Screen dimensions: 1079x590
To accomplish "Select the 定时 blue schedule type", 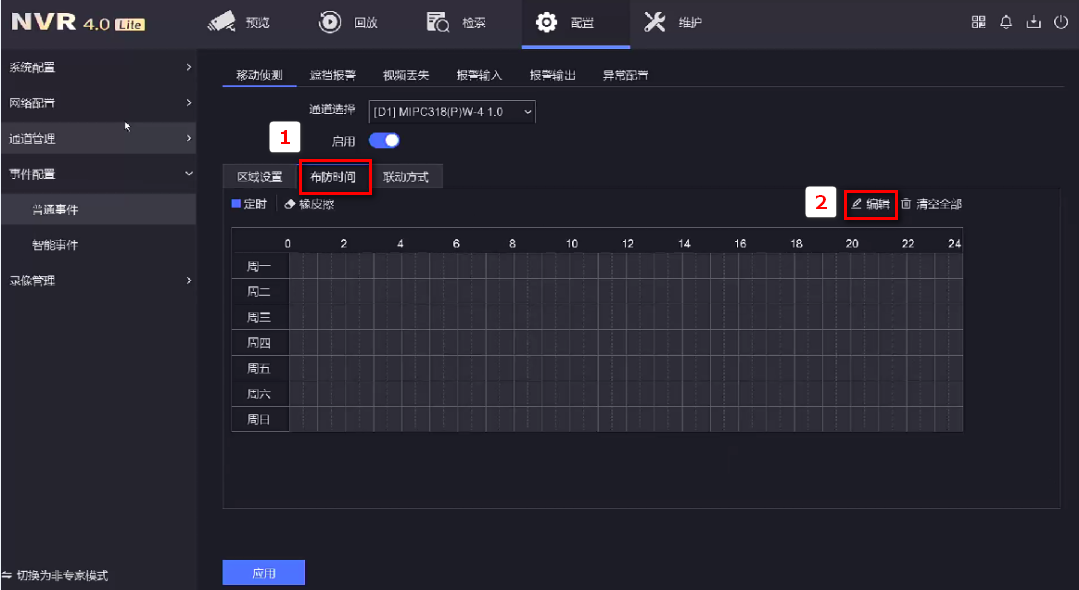I will 249,204.
